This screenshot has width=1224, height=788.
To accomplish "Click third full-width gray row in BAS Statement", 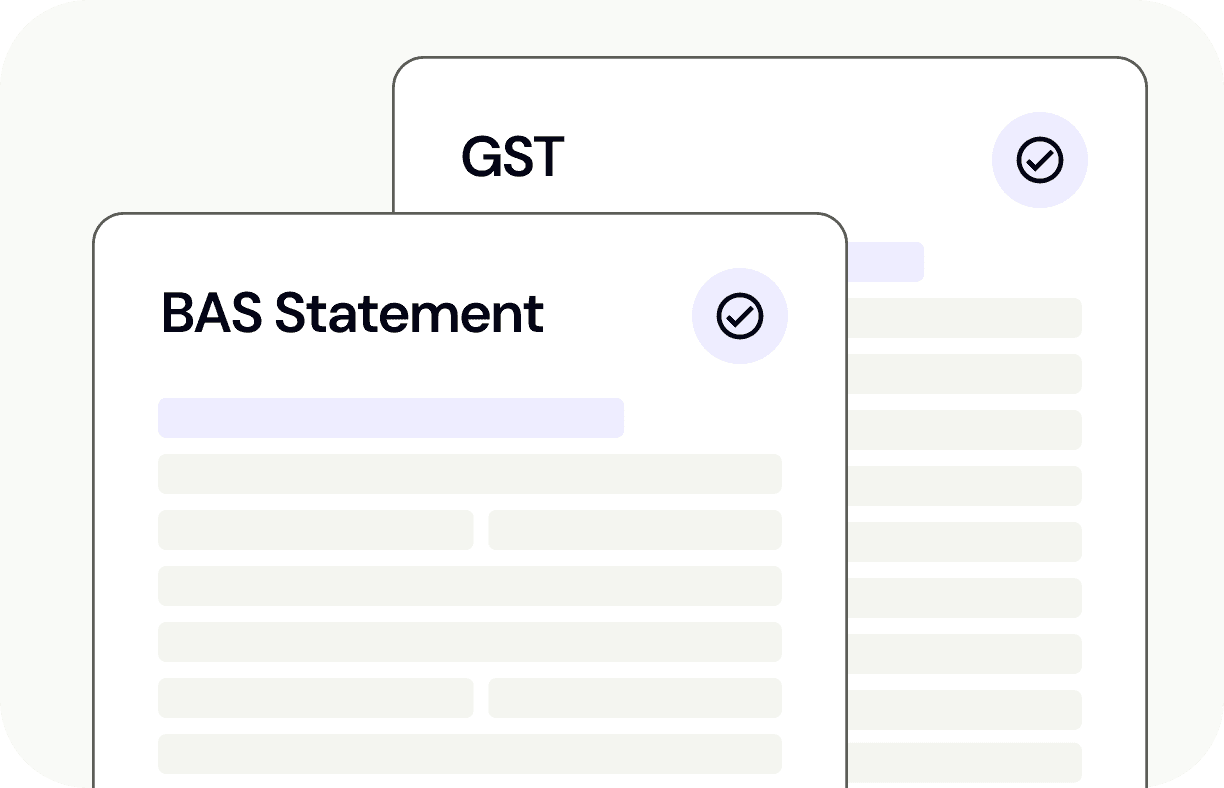I will tap(469, 642).
